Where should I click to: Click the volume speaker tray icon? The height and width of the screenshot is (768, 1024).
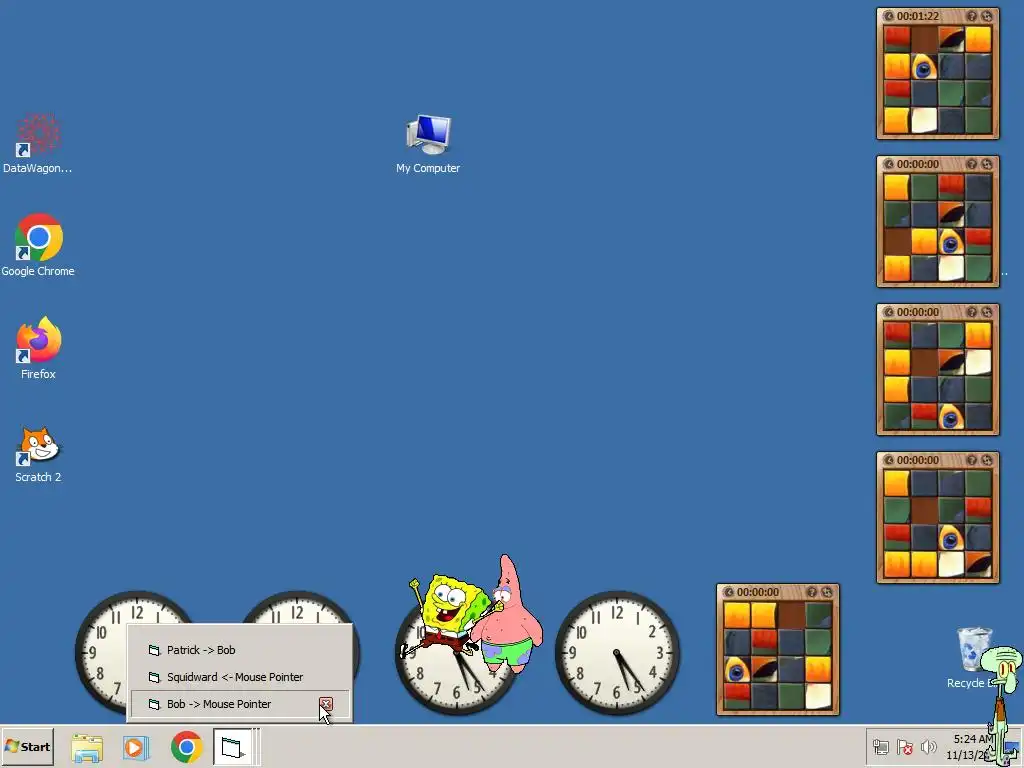click(928, 747)
